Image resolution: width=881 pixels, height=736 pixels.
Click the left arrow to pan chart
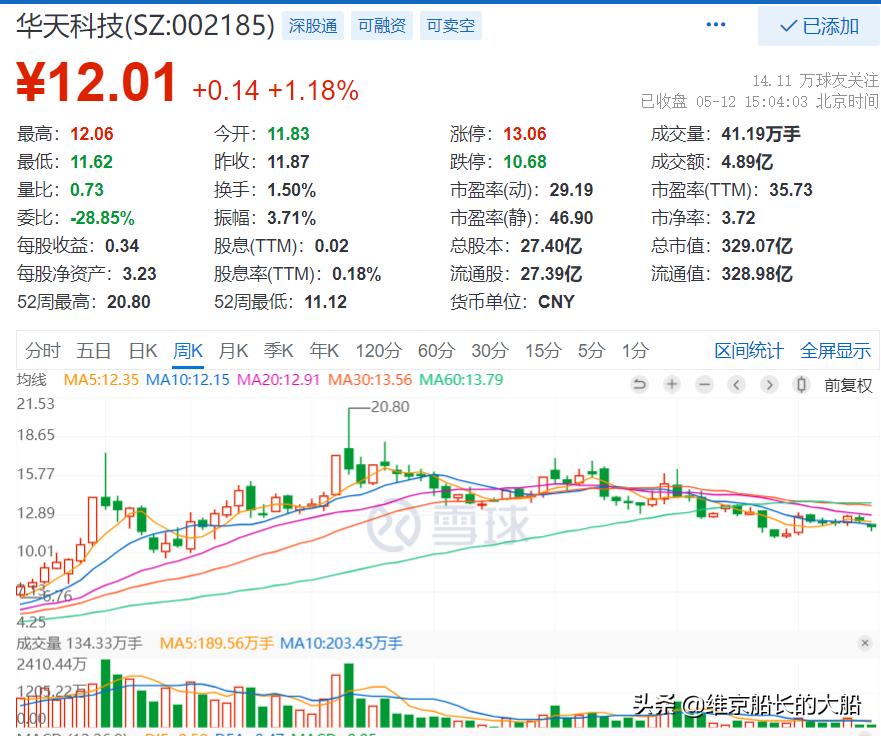click(x=736, y=384)
